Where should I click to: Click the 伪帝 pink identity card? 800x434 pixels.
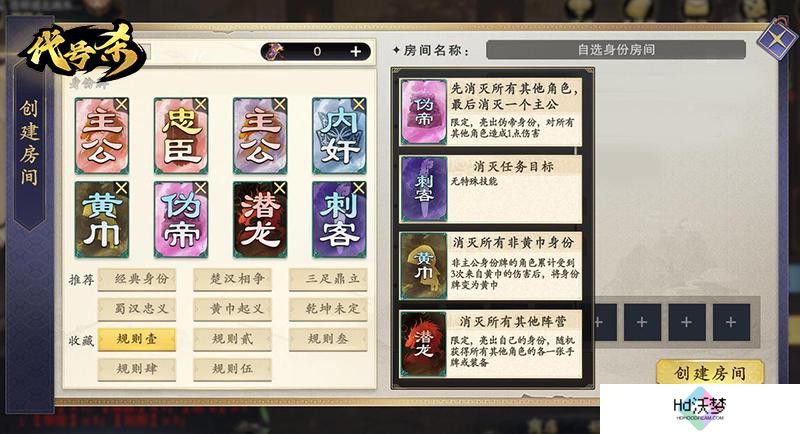click(181, 220)
